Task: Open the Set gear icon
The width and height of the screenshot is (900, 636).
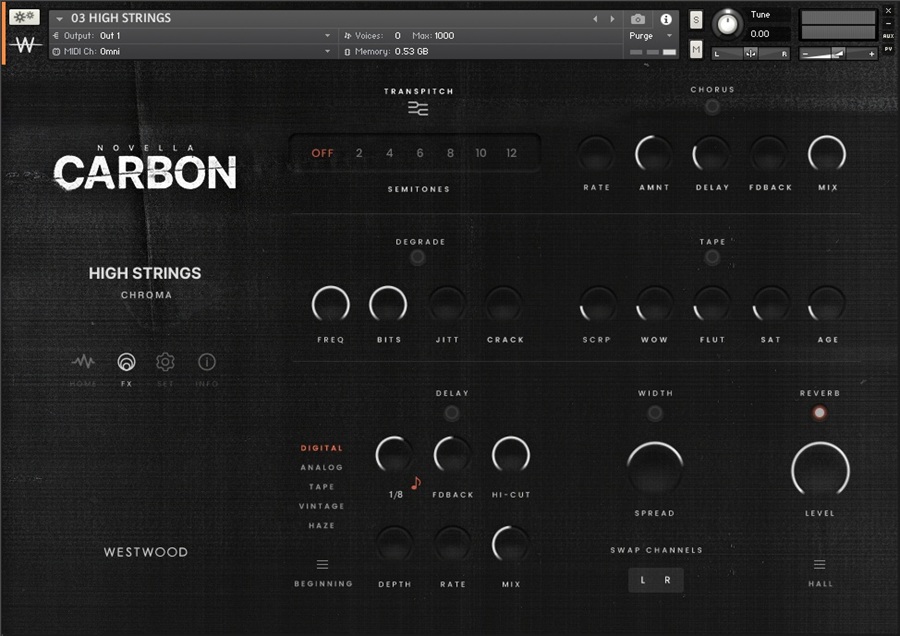Action: pos(165,362)
